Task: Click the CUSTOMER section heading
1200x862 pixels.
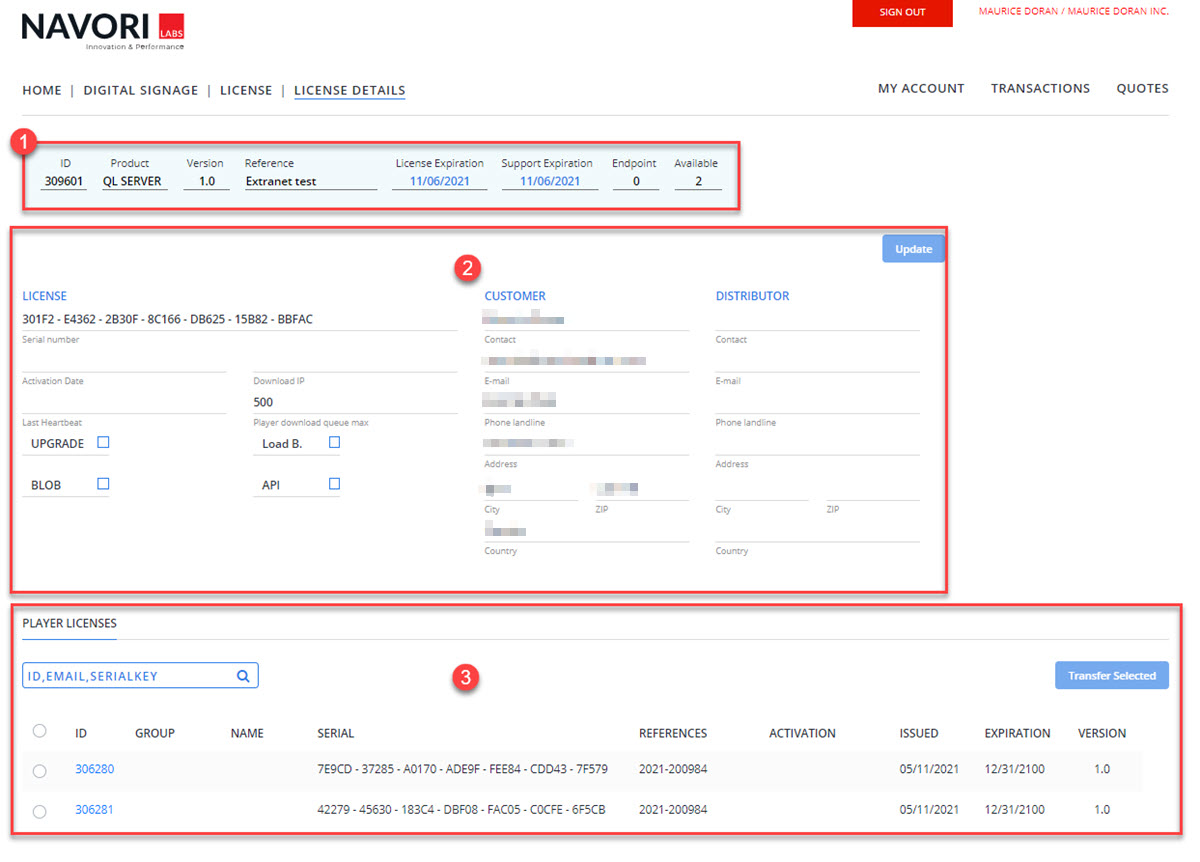Action: 515,296
